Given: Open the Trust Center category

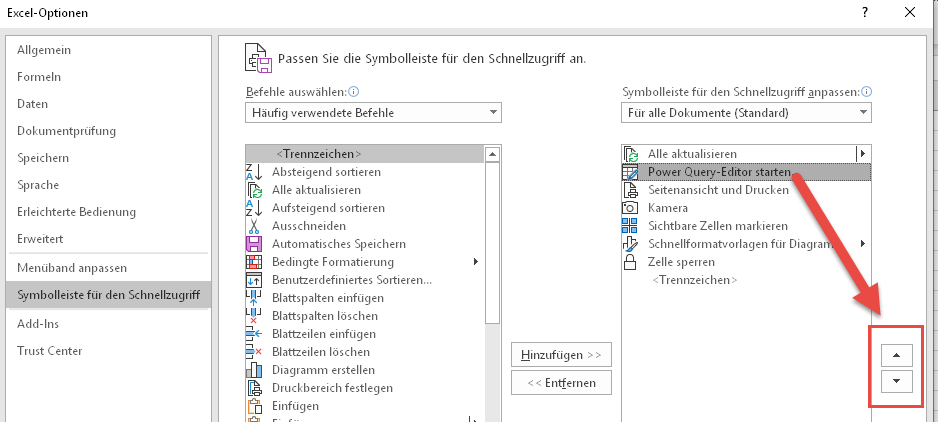Looking at the screenshot, I should coord(49,351).
